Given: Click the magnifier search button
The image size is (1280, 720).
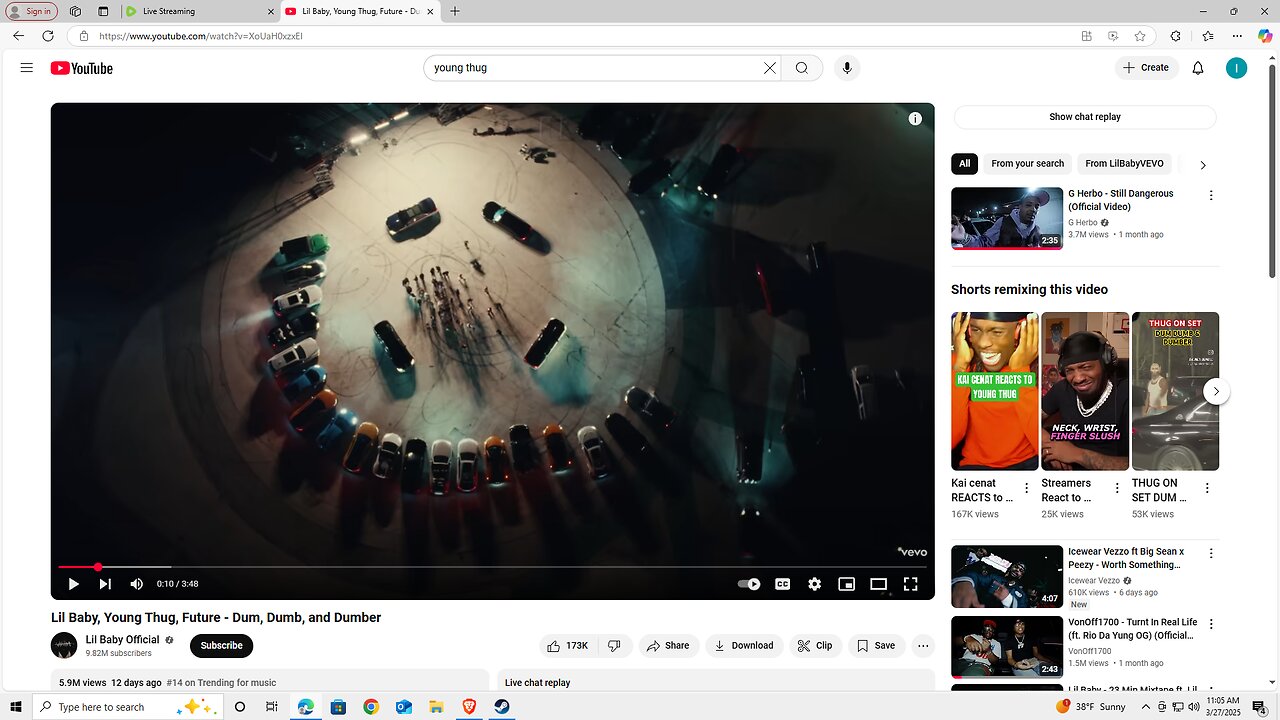Looking at the screenshot, I should [x=802, y=68].
